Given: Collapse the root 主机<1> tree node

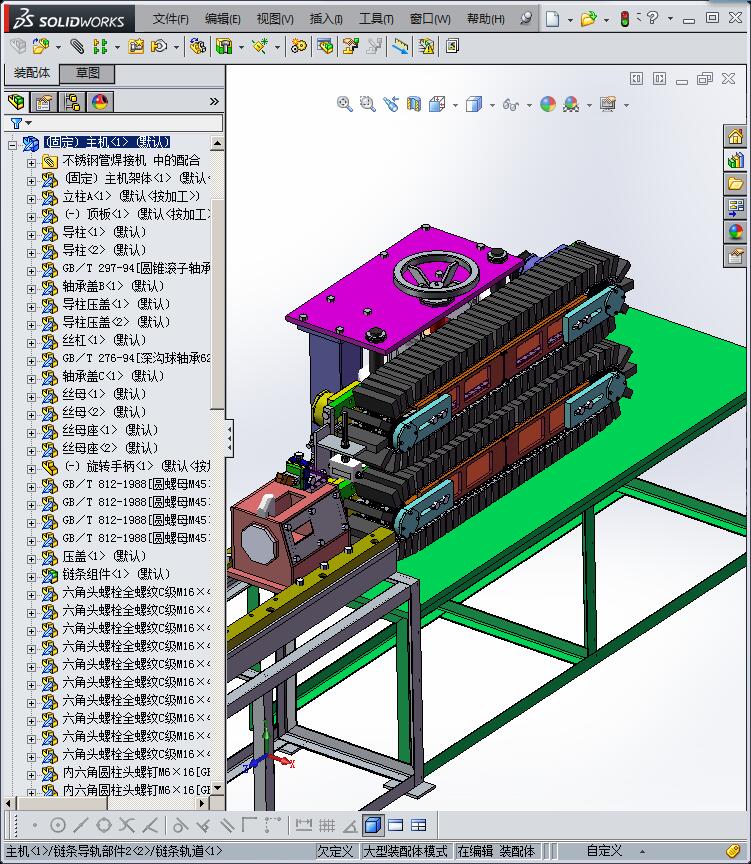Looking at the screenshot, I should point(12,145).
